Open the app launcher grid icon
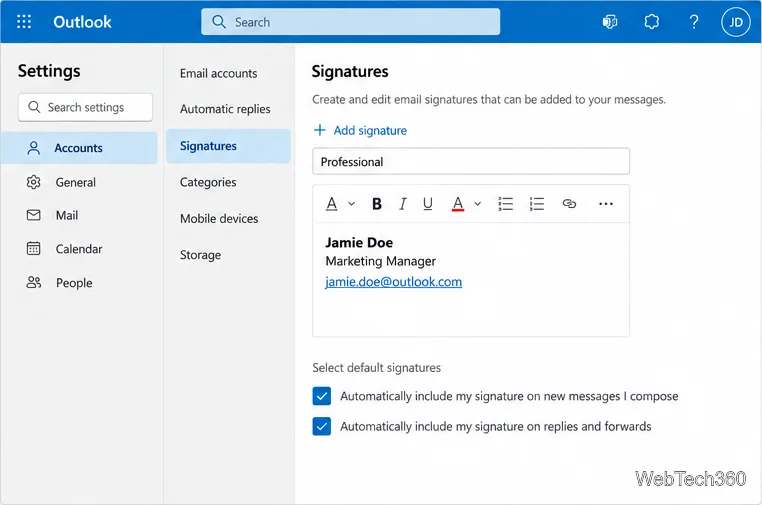This screenshot has width=762, height=505. pyautogui.click(x=24, y=22)
